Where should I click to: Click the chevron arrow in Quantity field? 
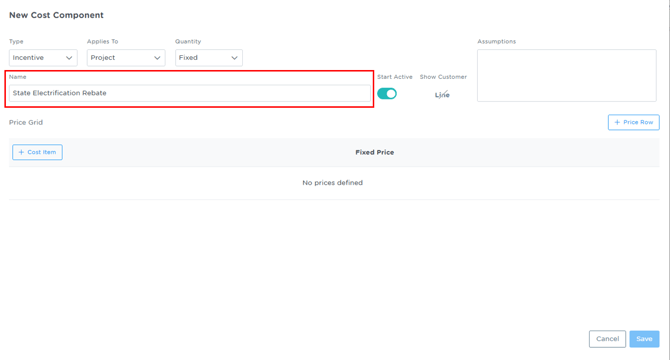point(234,58)
